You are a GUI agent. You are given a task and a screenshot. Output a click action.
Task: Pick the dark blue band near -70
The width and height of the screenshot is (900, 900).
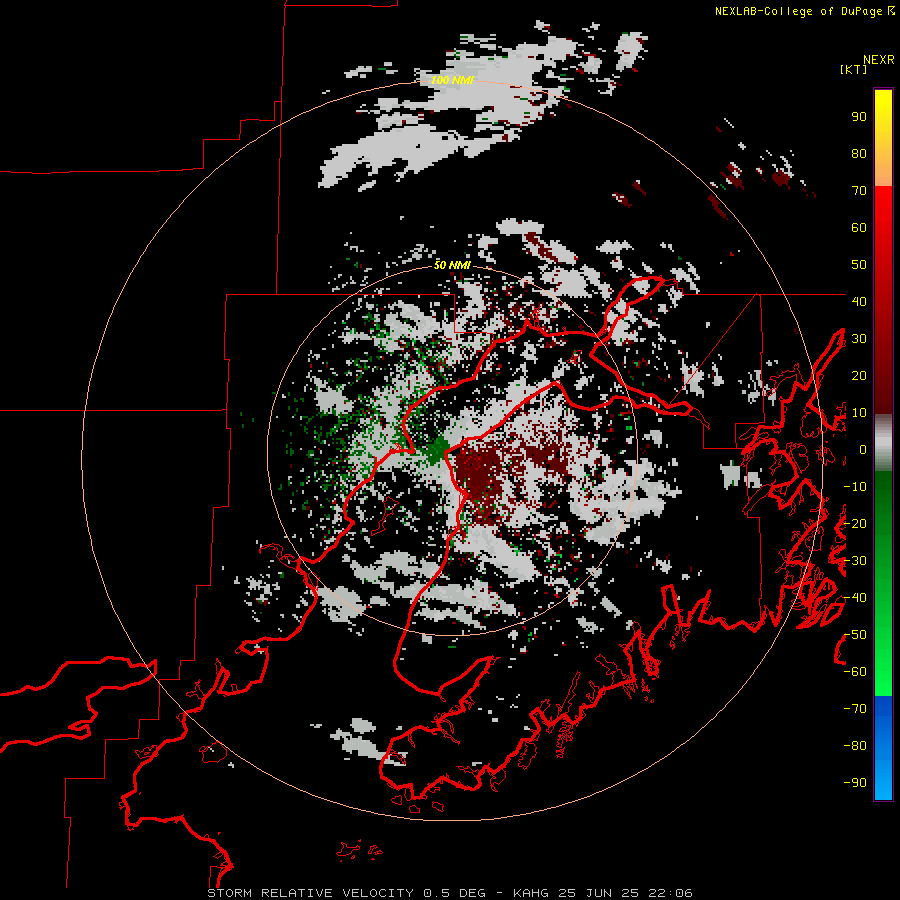pyautogui.click(x=883, y=709)
